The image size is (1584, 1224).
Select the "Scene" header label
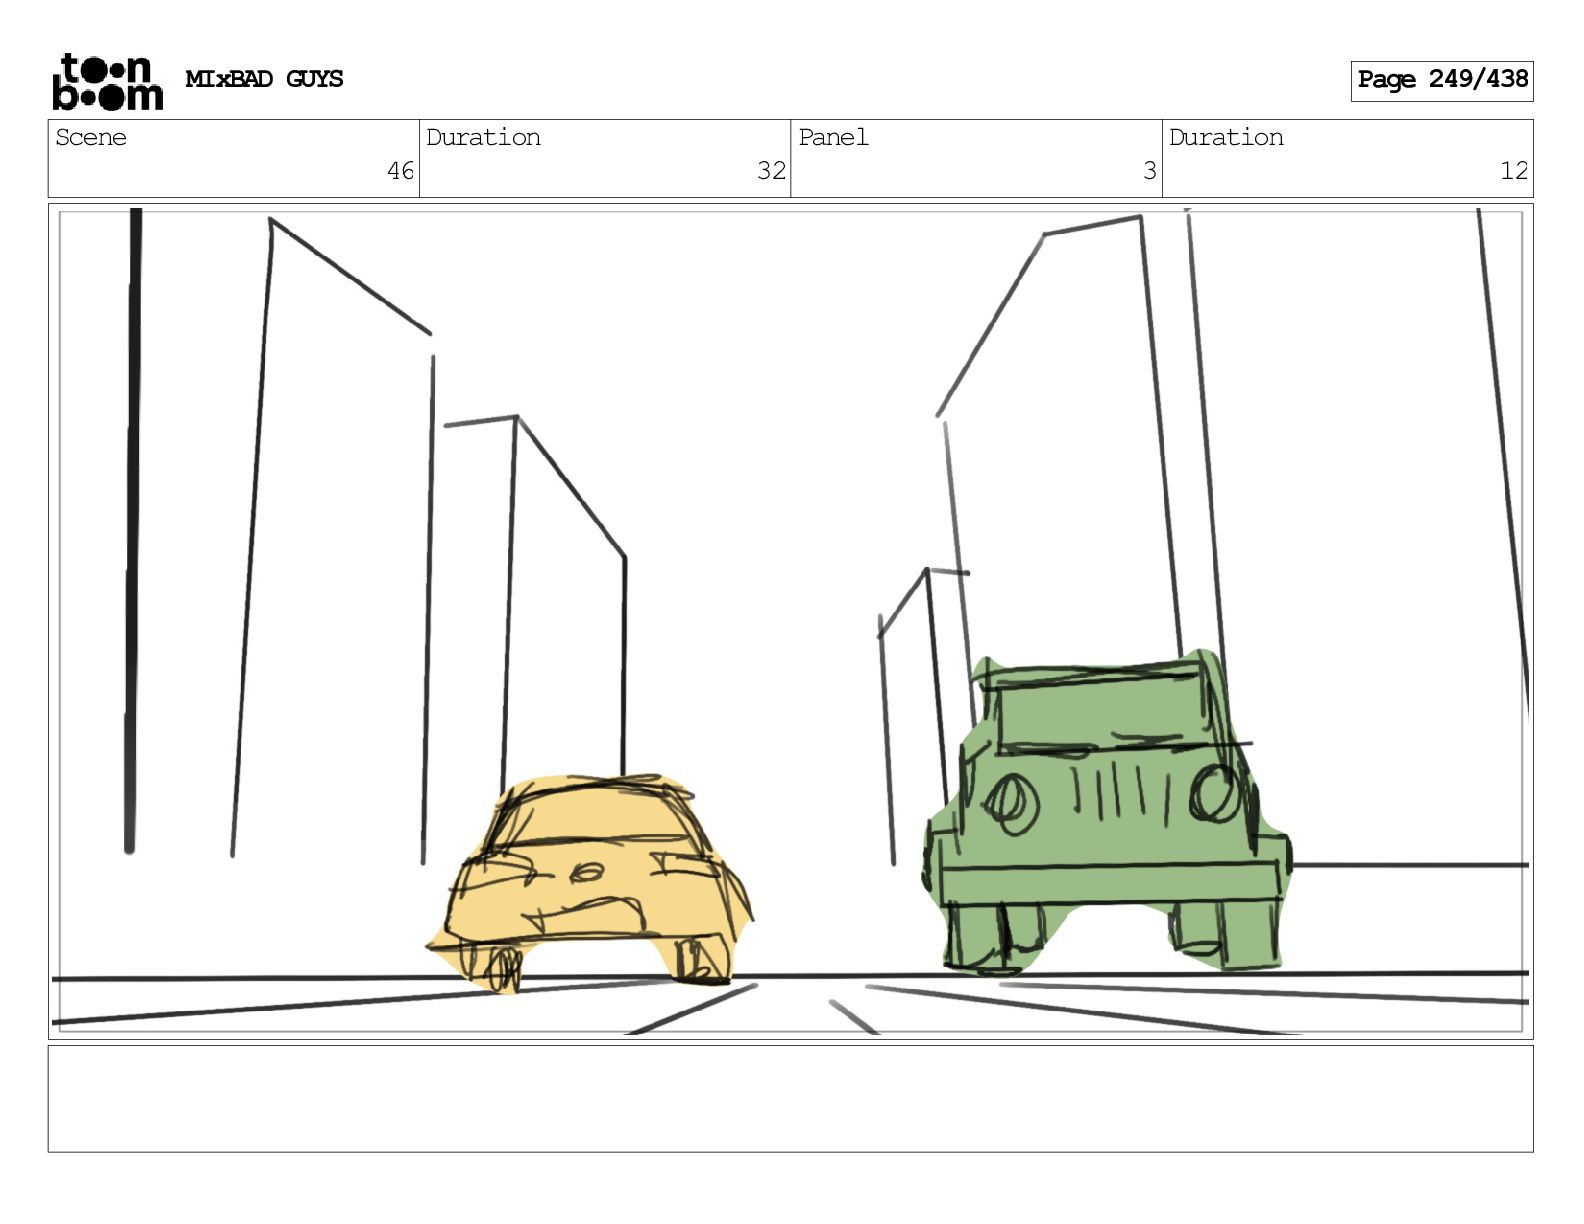[x=91, y=137]
